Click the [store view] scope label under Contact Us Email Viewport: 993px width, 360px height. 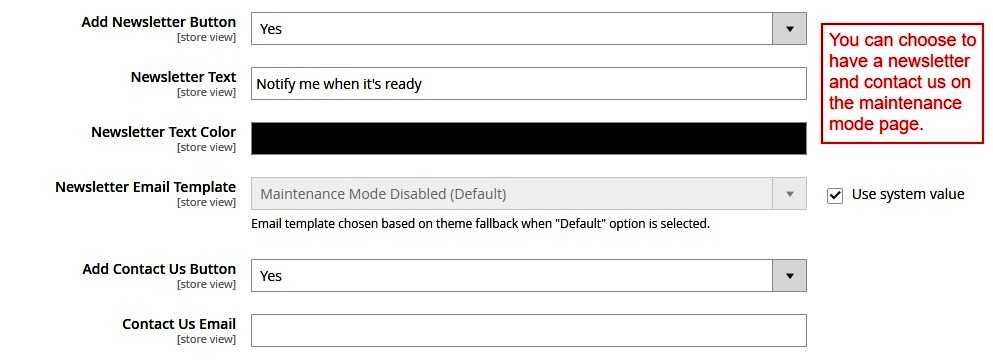click(x=206, y=339)
